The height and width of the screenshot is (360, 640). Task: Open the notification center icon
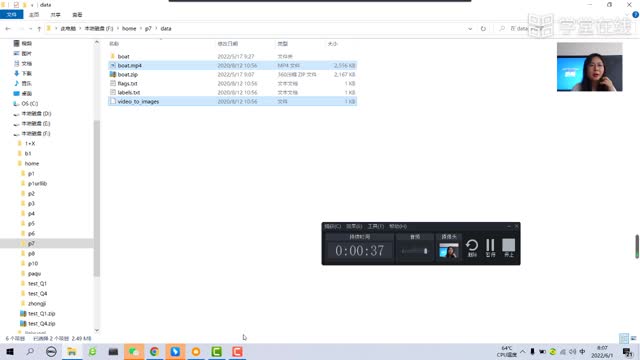coord(627,351)
